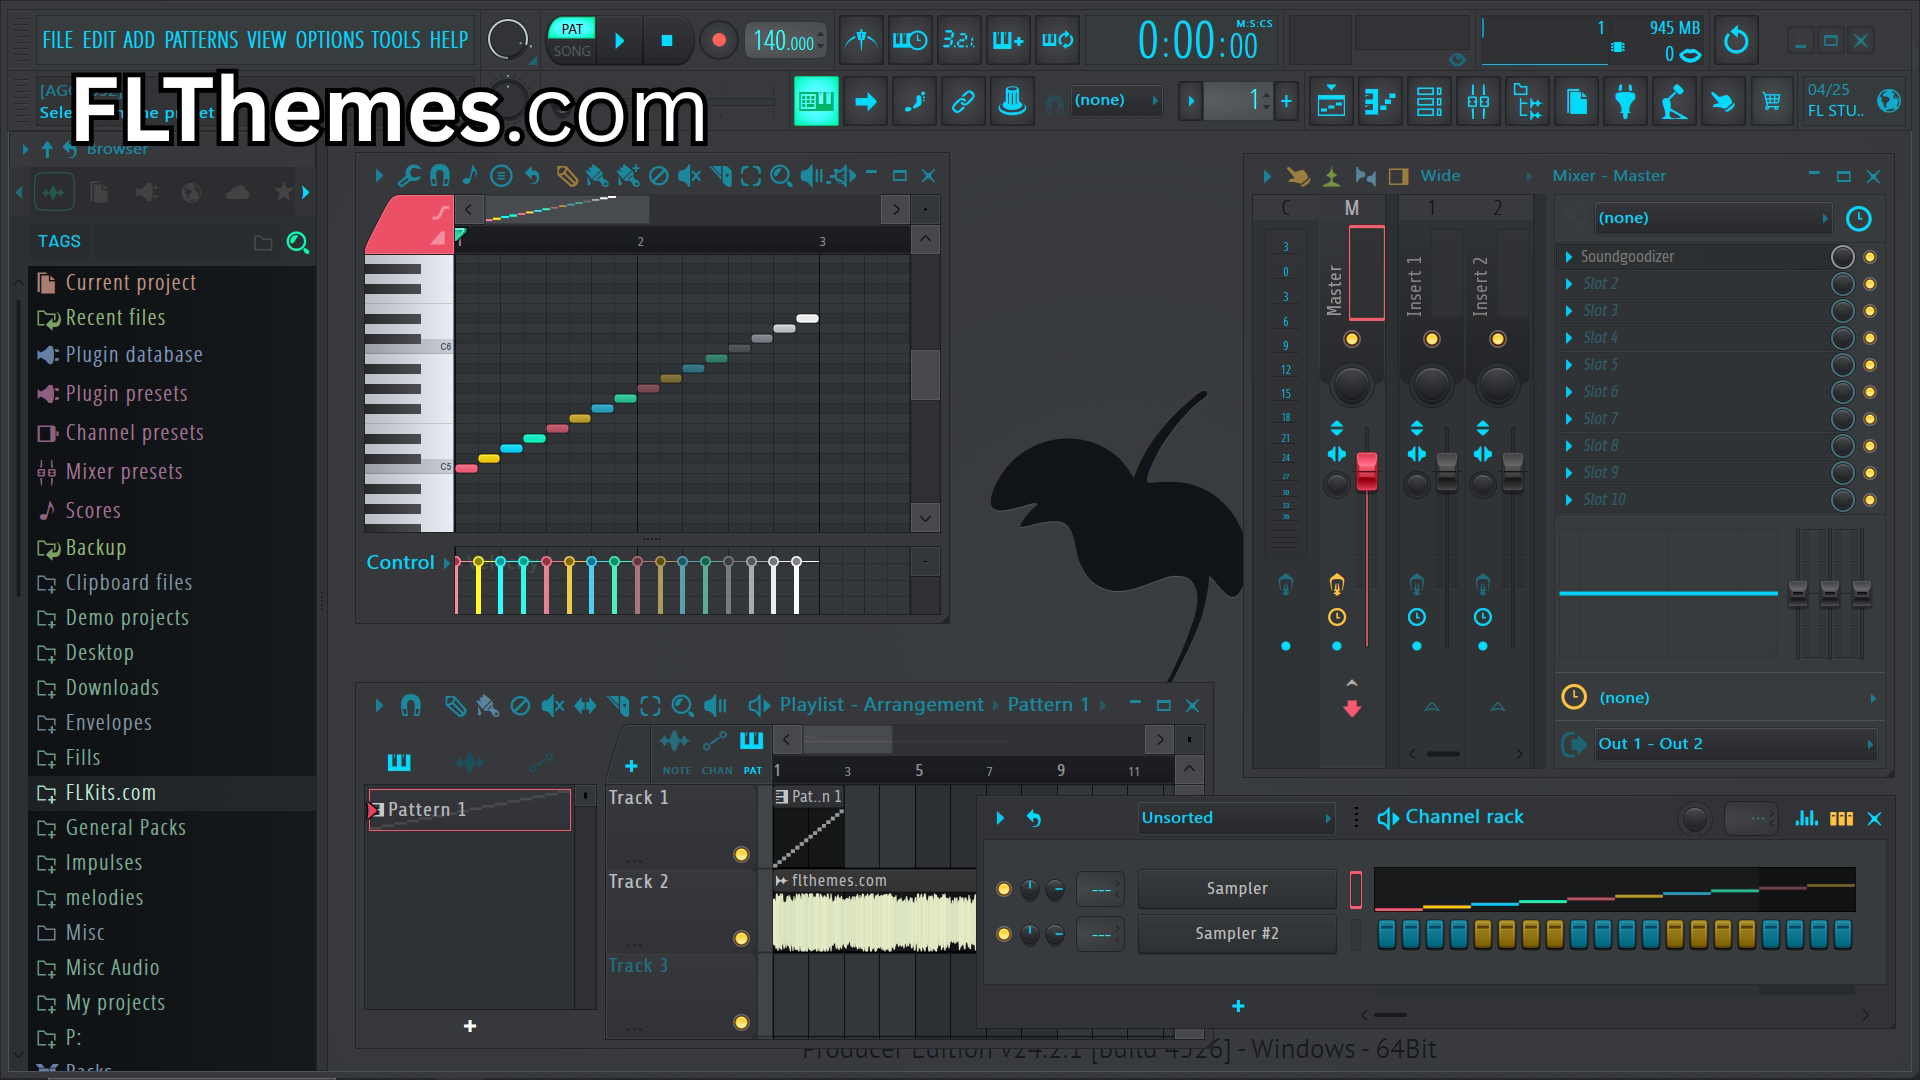Open the Sampler channel button
This screenshot has height=1080, width=1920.
pos(1237,889)
